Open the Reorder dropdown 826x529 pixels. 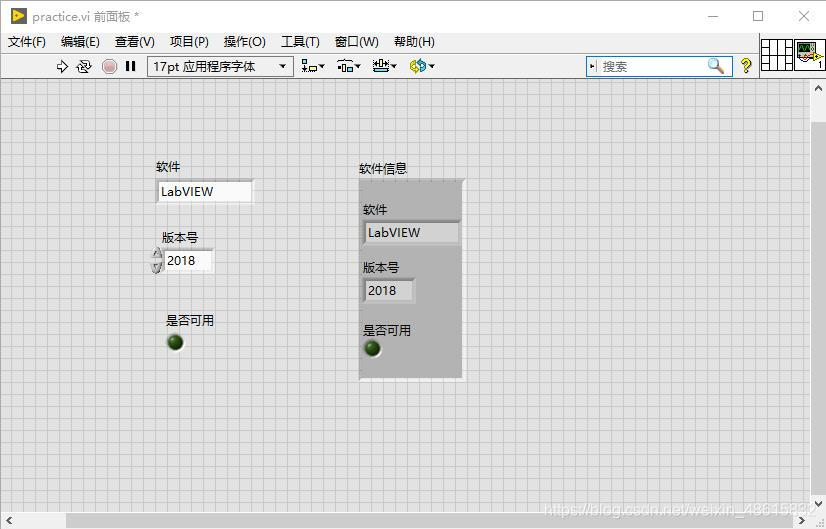tap(421, 66)
